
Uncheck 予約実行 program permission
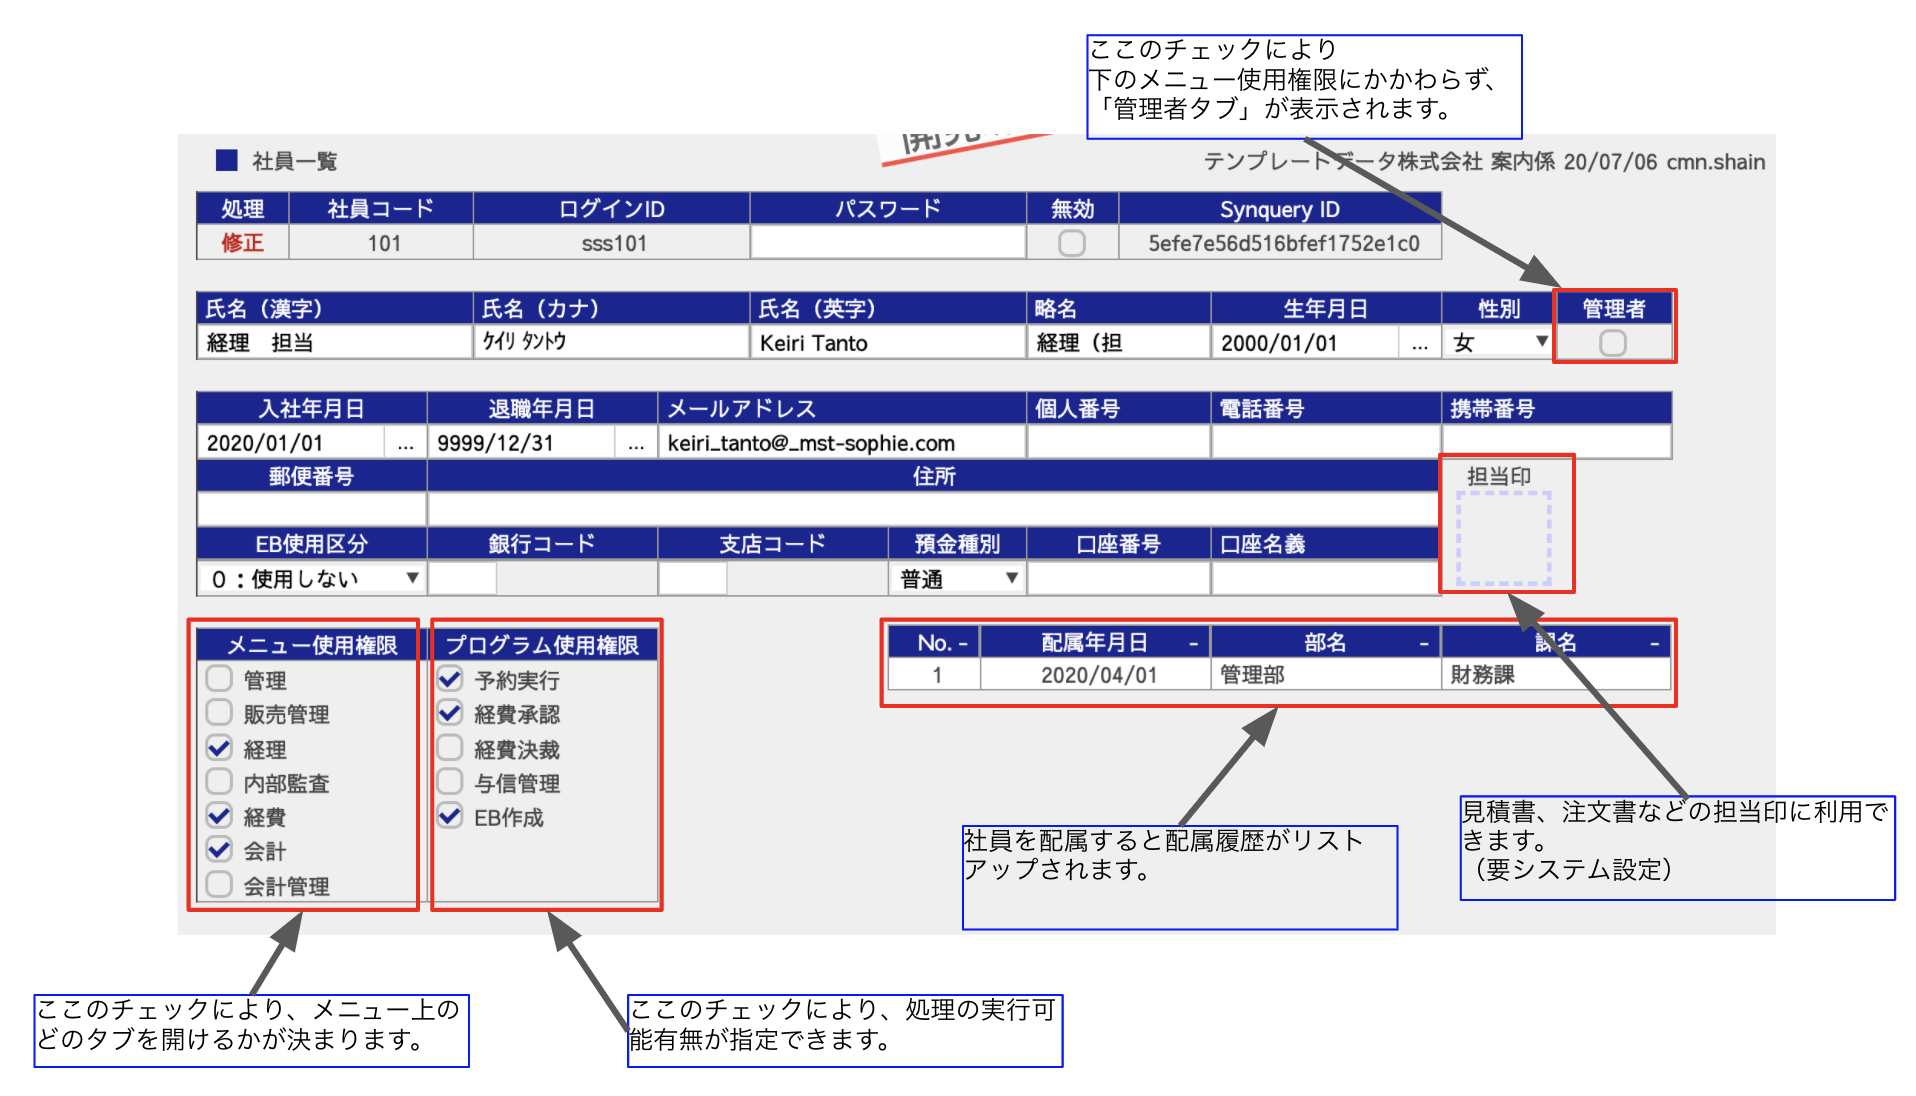point(450,679)
